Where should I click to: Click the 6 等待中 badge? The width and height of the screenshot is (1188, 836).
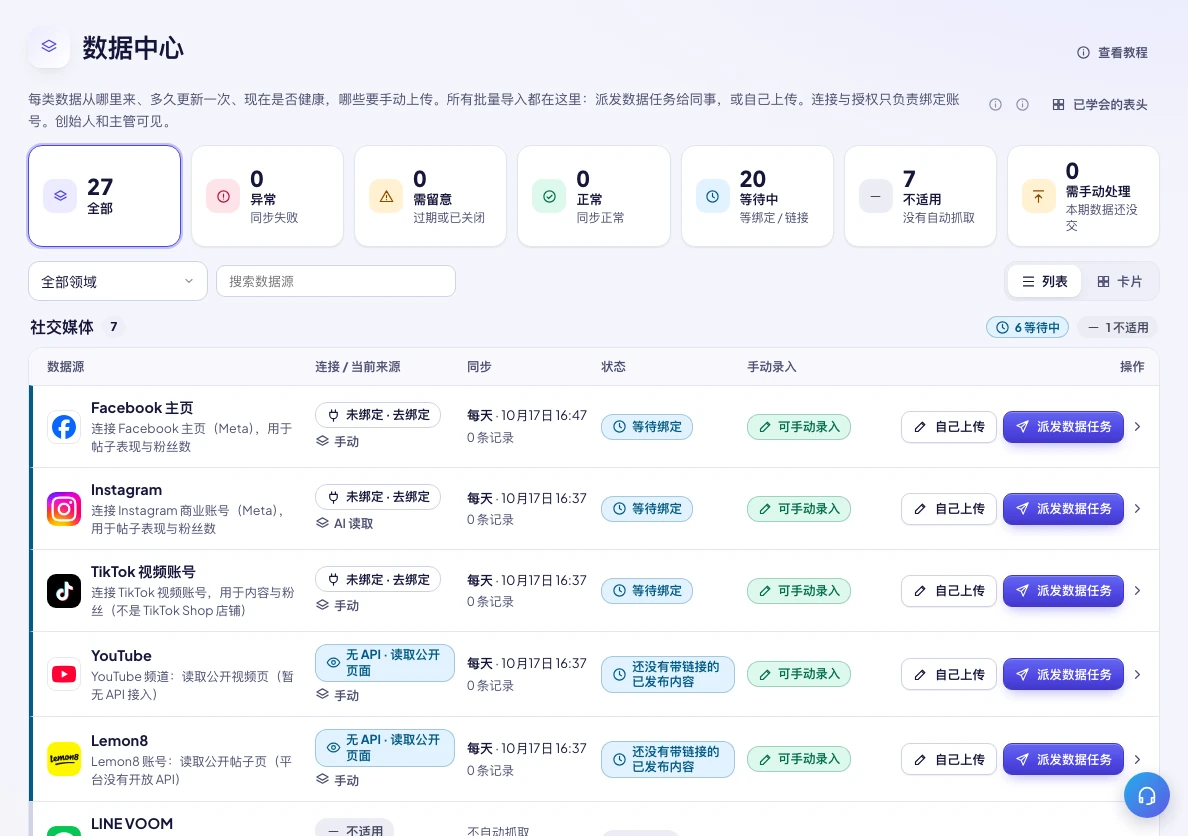coord(1027,327)
